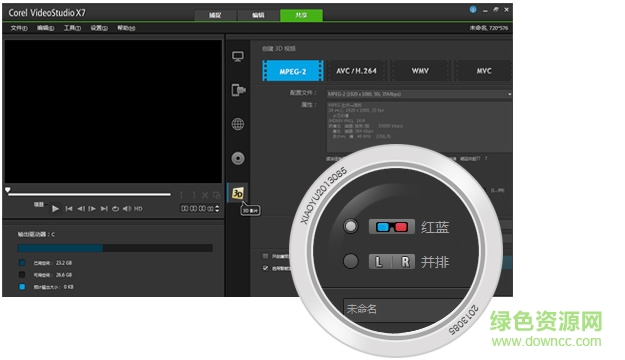Adjust the timecode stepper arrows
Image resolution: width=625 pixels, height=360 pixels.
217,209
